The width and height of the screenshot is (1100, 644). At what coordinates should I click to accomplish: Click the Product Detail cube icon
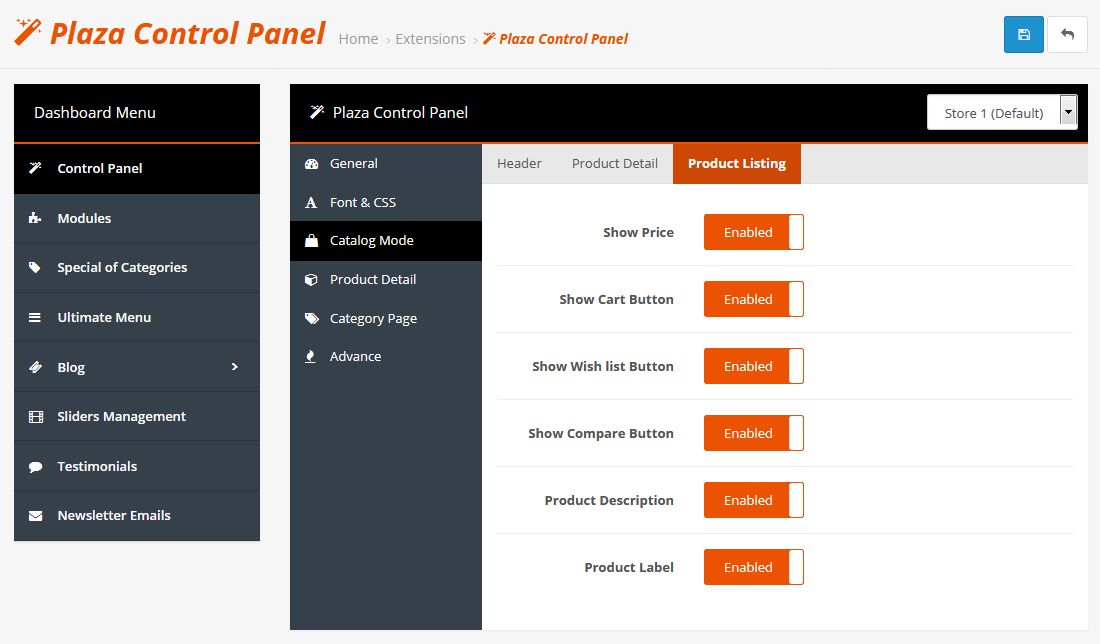[x=311, y=280]
